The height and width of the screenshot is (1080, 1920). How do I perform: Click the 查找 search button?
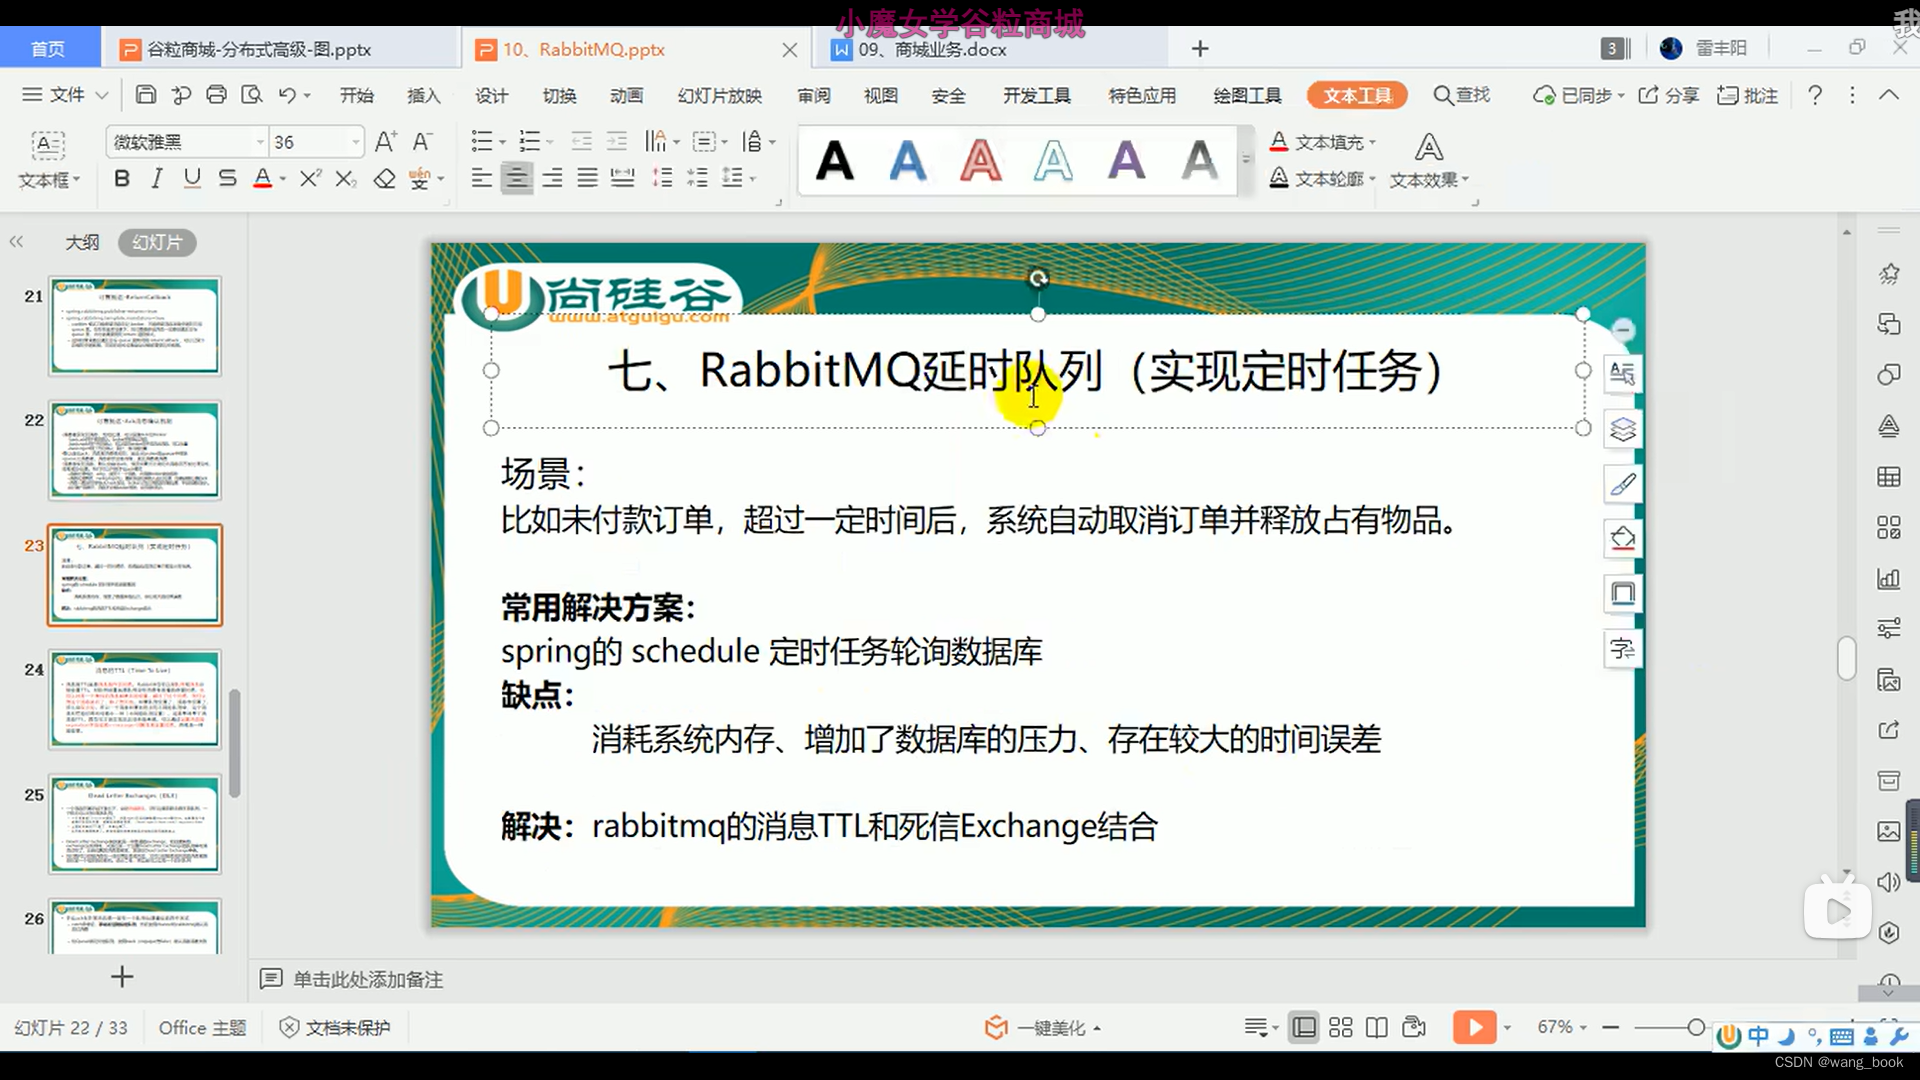pos(1462,95)
